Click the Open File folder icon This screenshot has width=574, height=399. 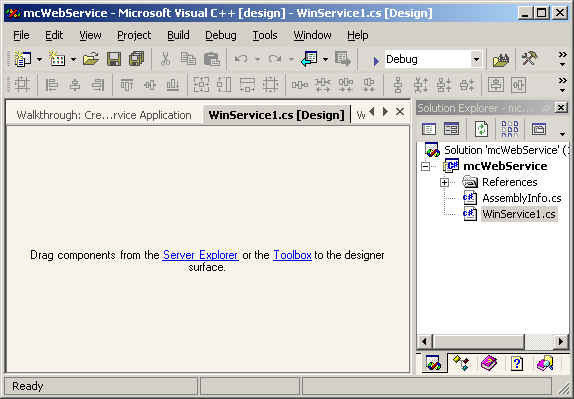[x=91, y=59]
